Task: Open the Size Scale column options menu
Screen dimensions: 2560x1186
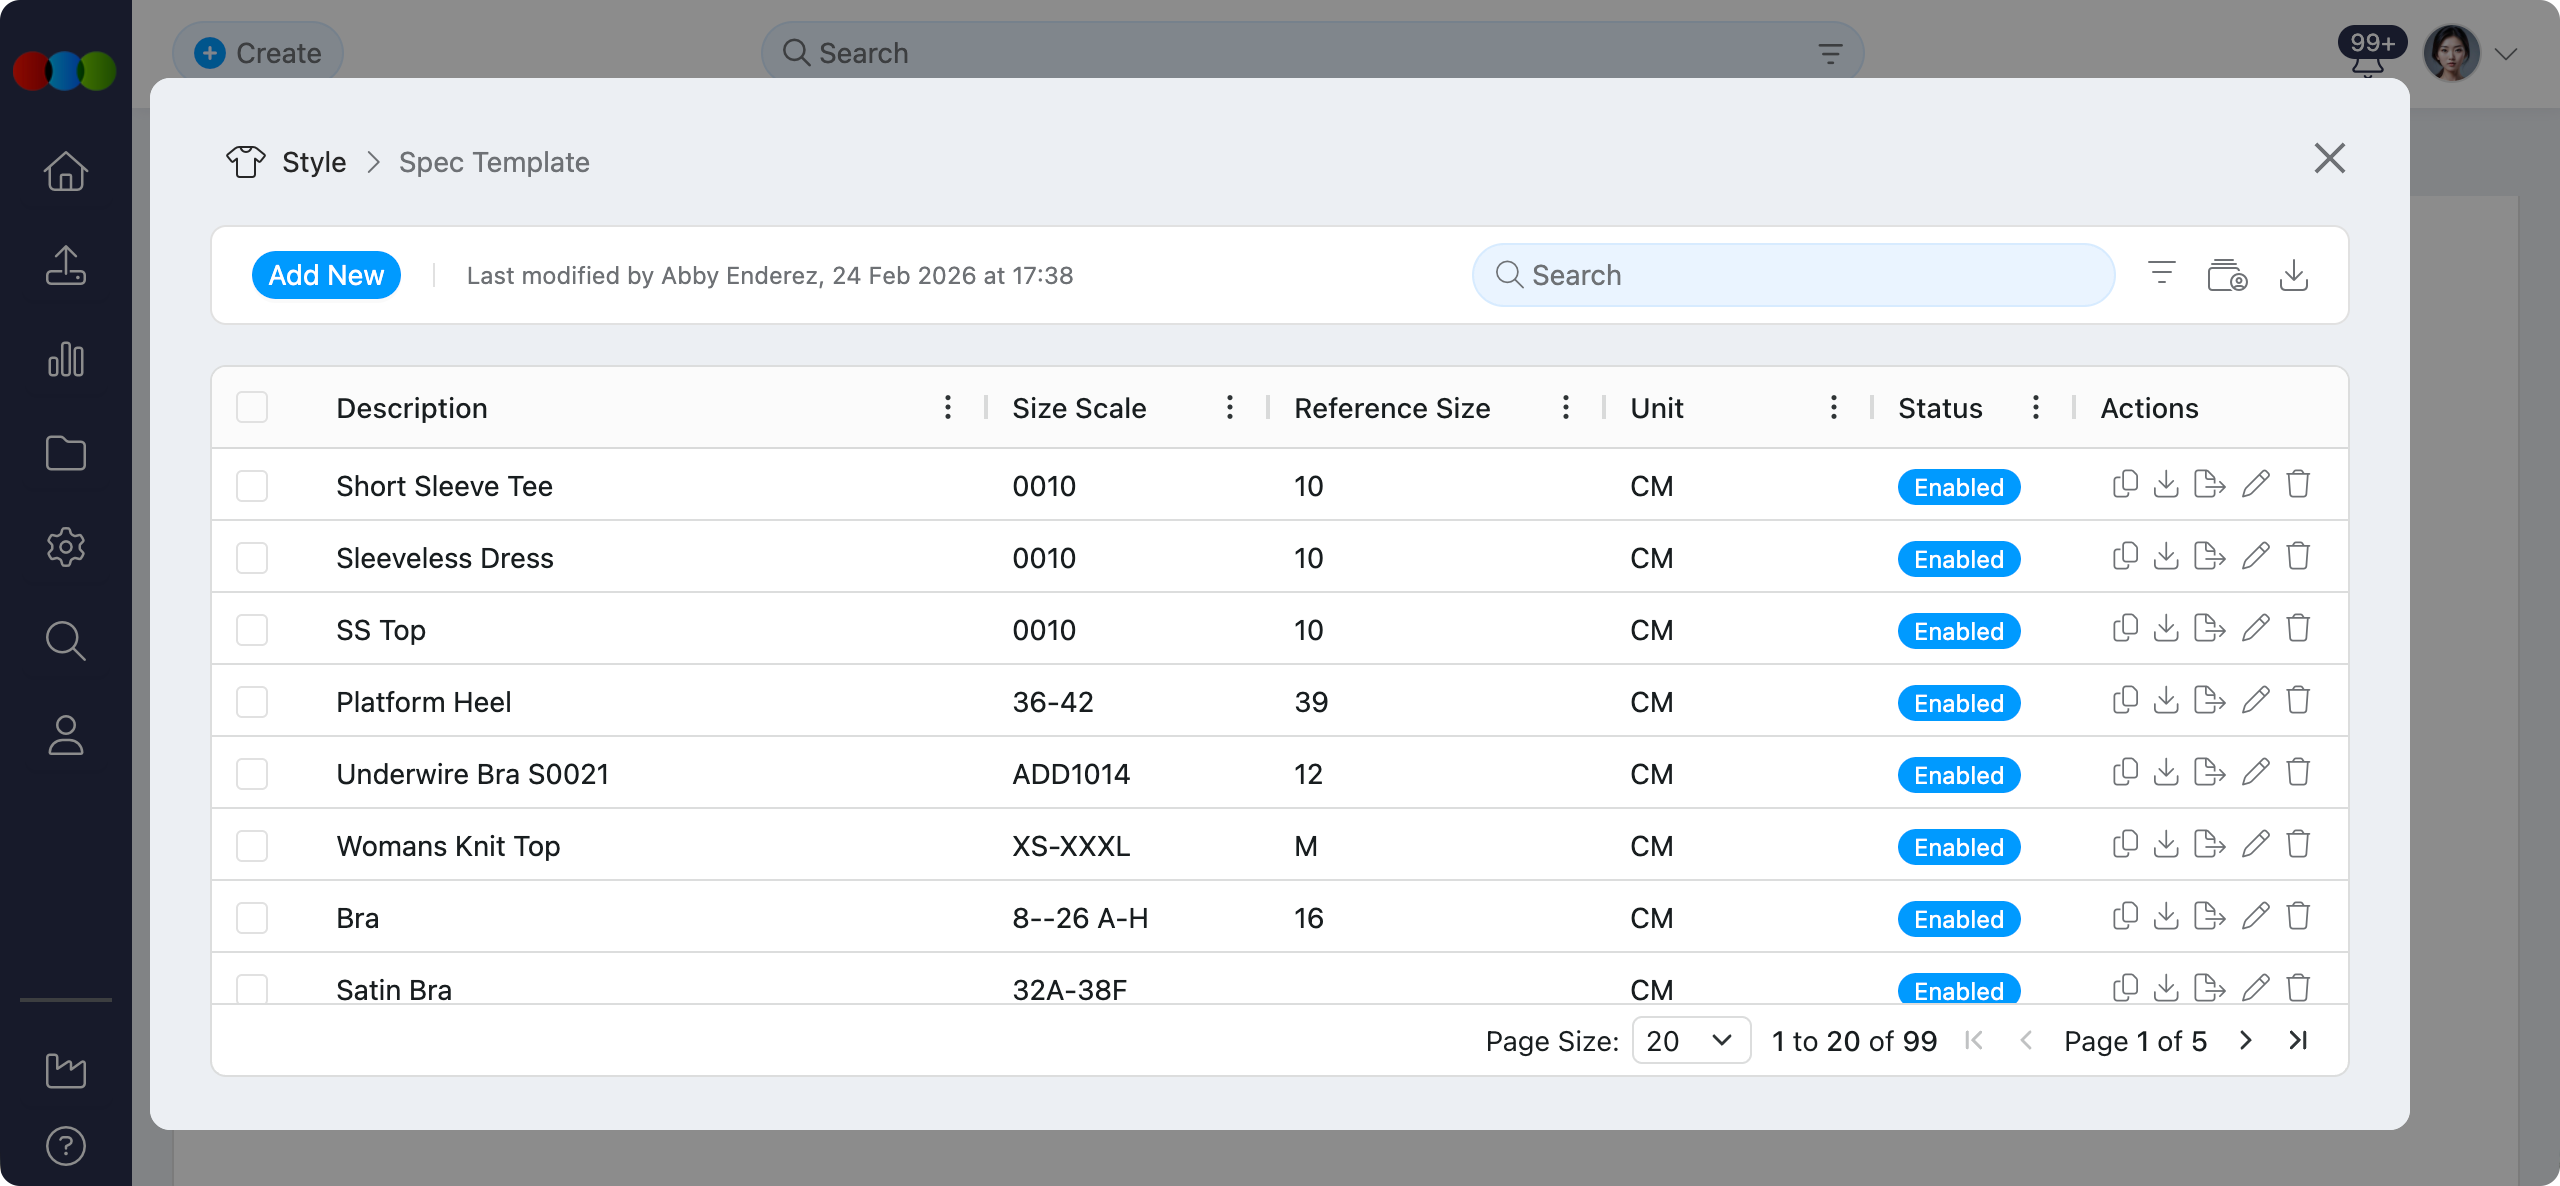Action: [x=1229, y=407]
